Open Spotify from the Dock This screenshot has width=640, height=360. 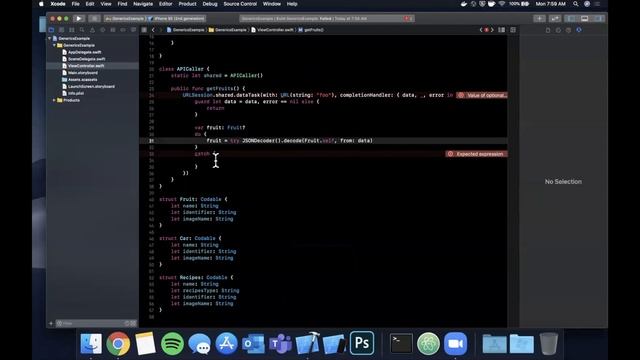coord(172,343)
